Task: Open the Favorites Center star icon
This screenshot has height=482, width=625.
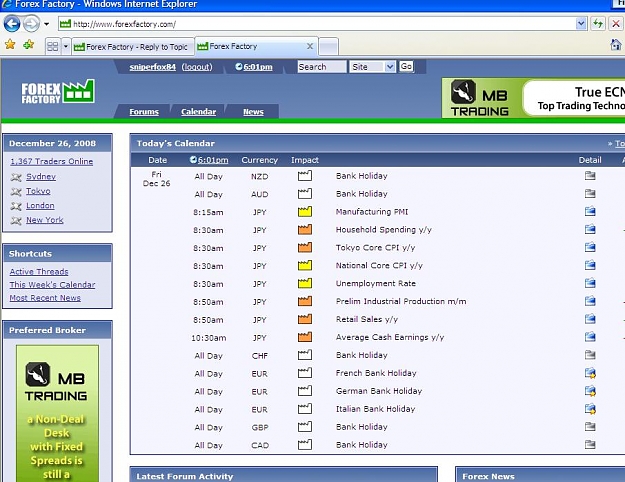Action: point(10,45)
